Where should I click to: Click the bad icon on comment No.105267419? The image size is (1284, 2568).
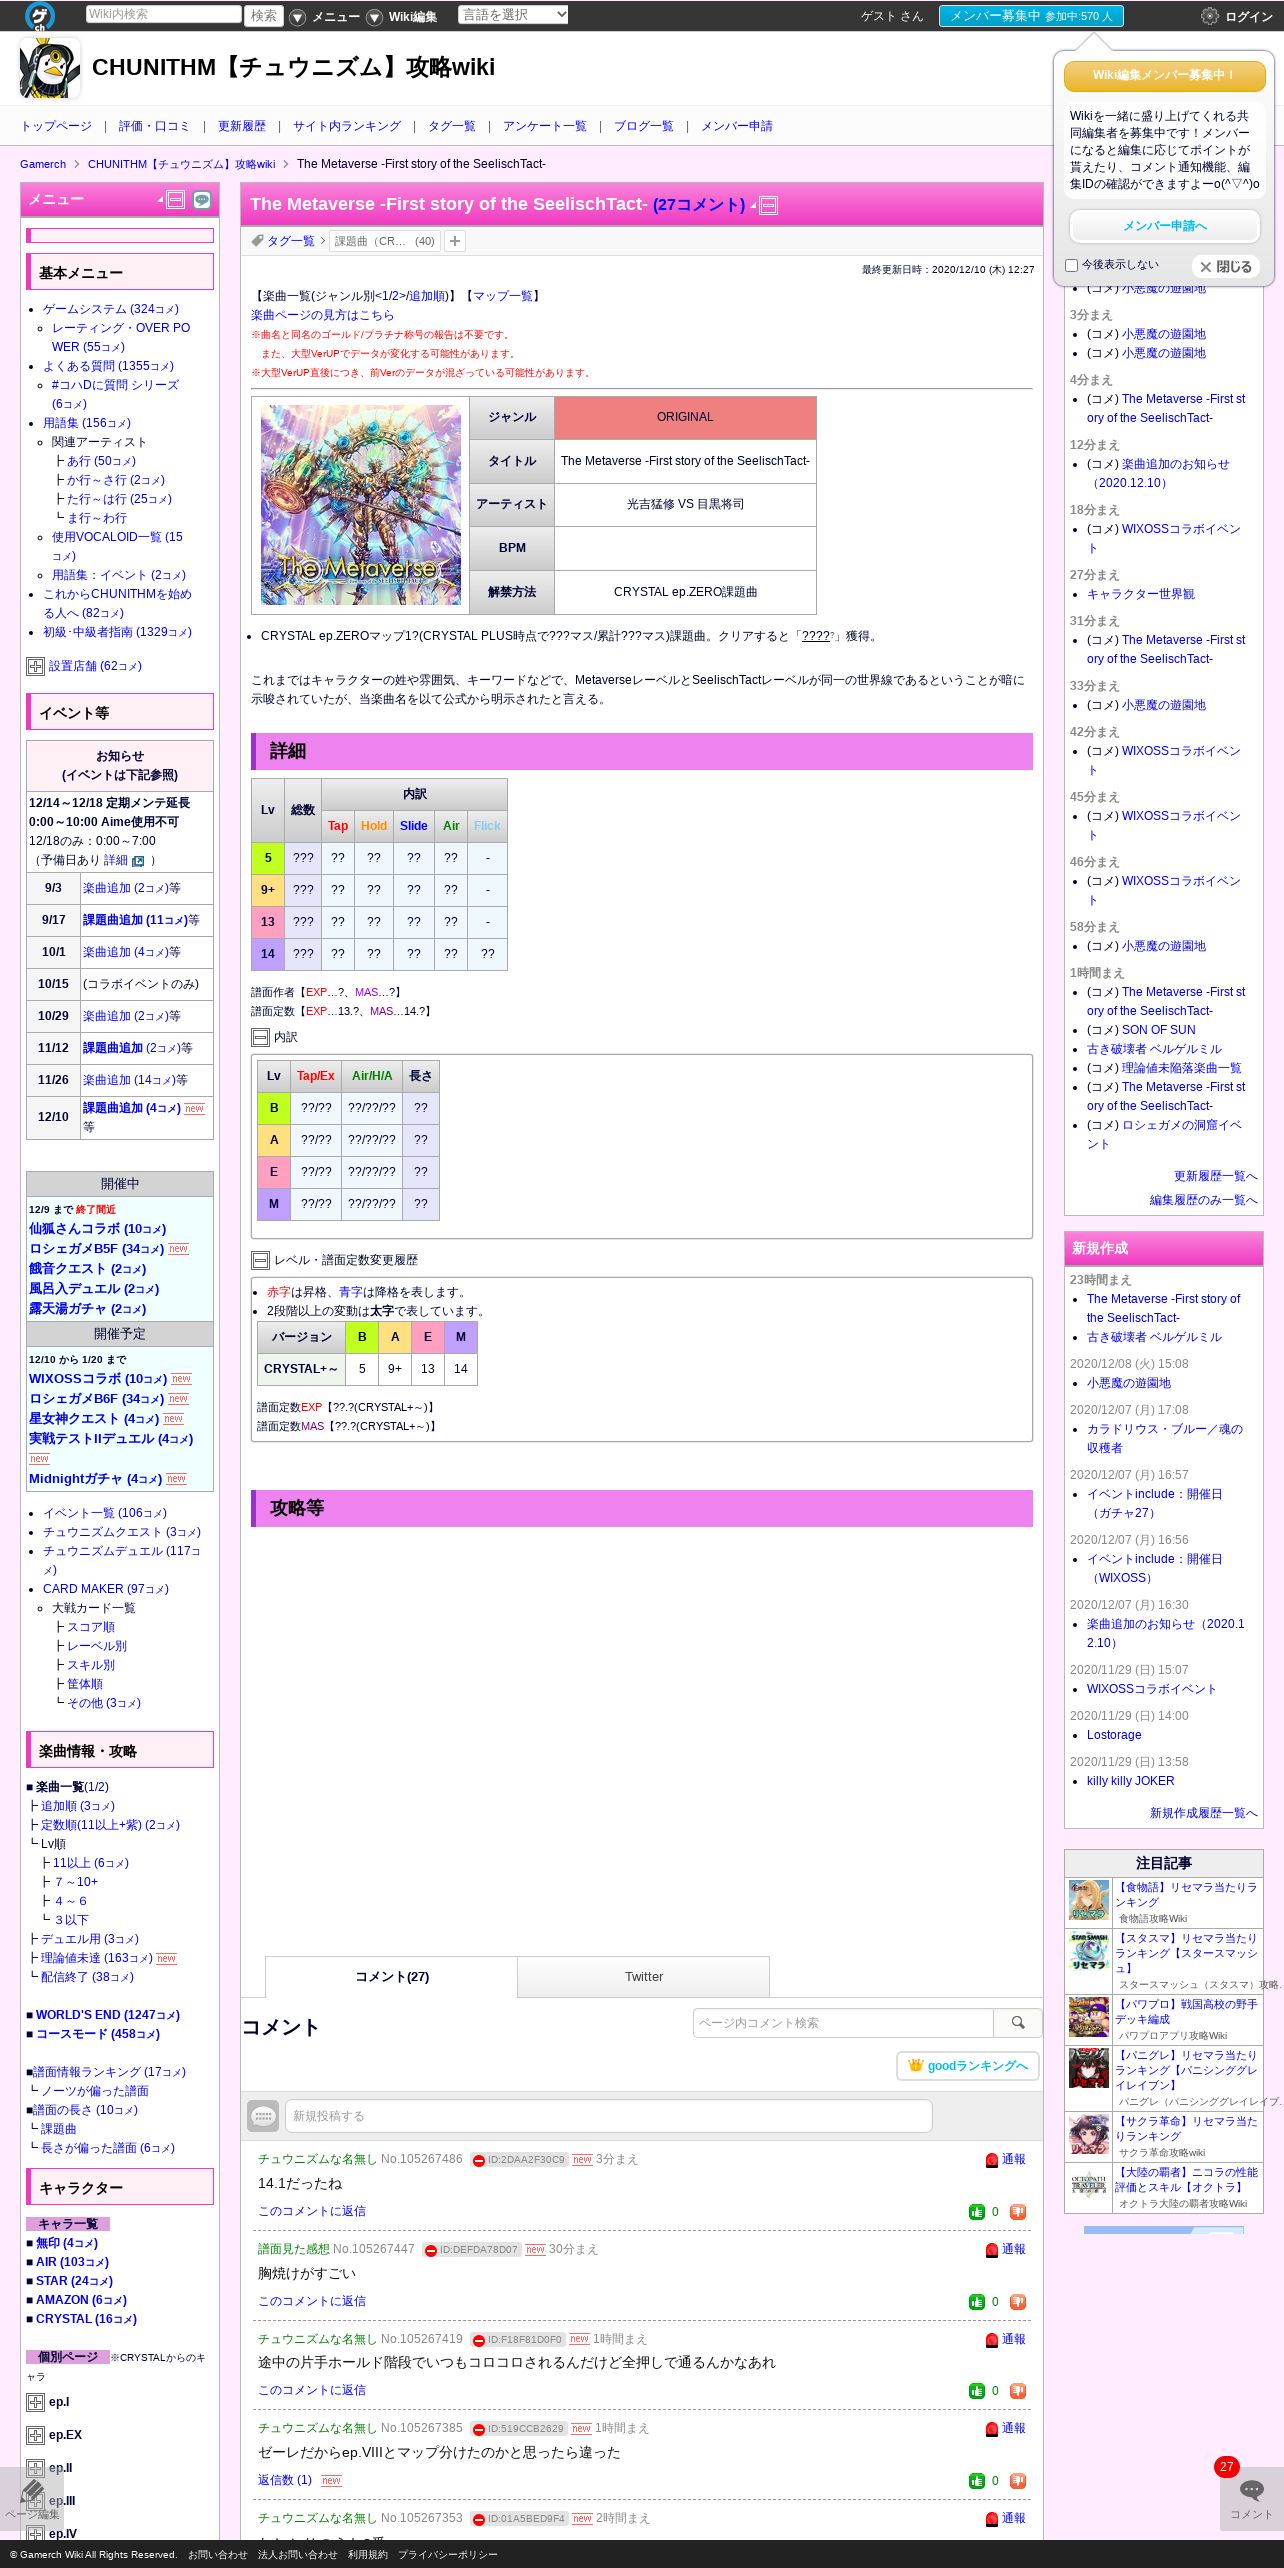coord(1018,2391)
